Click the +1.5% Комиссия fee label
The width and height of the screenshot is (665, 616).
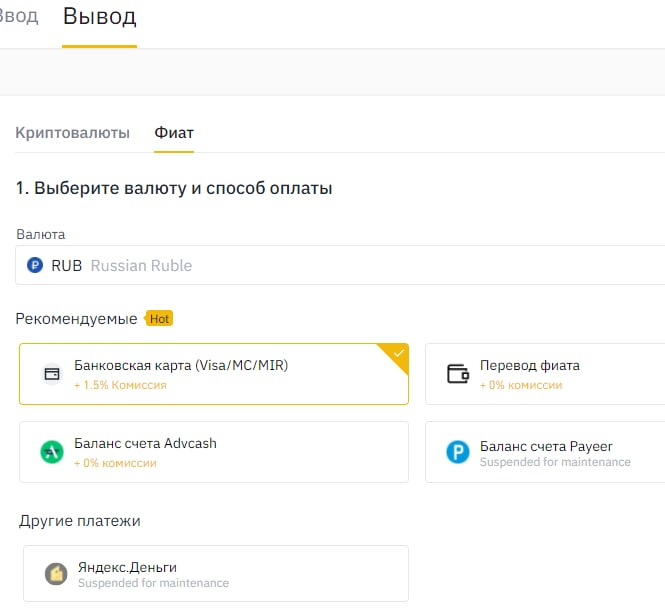[120, 385]
